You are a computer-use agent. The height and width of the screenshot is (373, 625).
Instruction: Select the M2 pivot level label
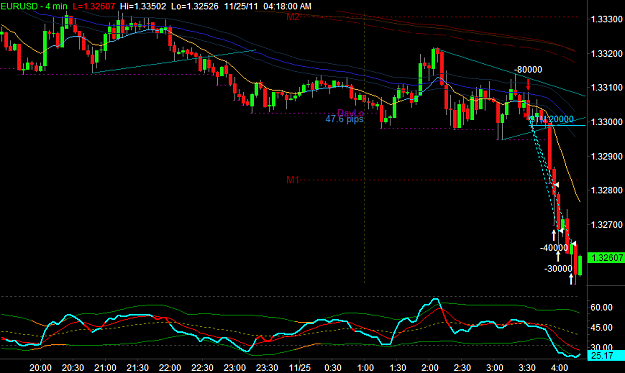point(293,17)
